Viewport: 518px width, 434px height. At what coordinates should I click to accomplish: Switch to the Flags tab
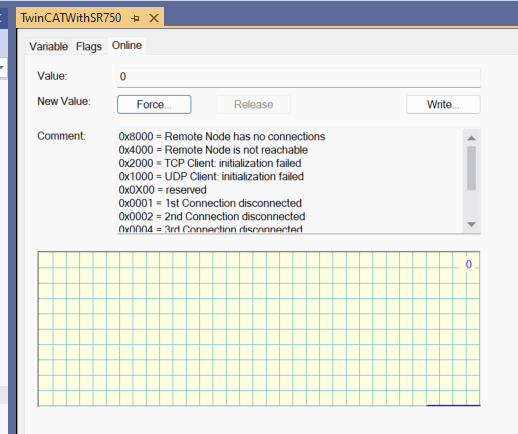click(x=89, y=46)
